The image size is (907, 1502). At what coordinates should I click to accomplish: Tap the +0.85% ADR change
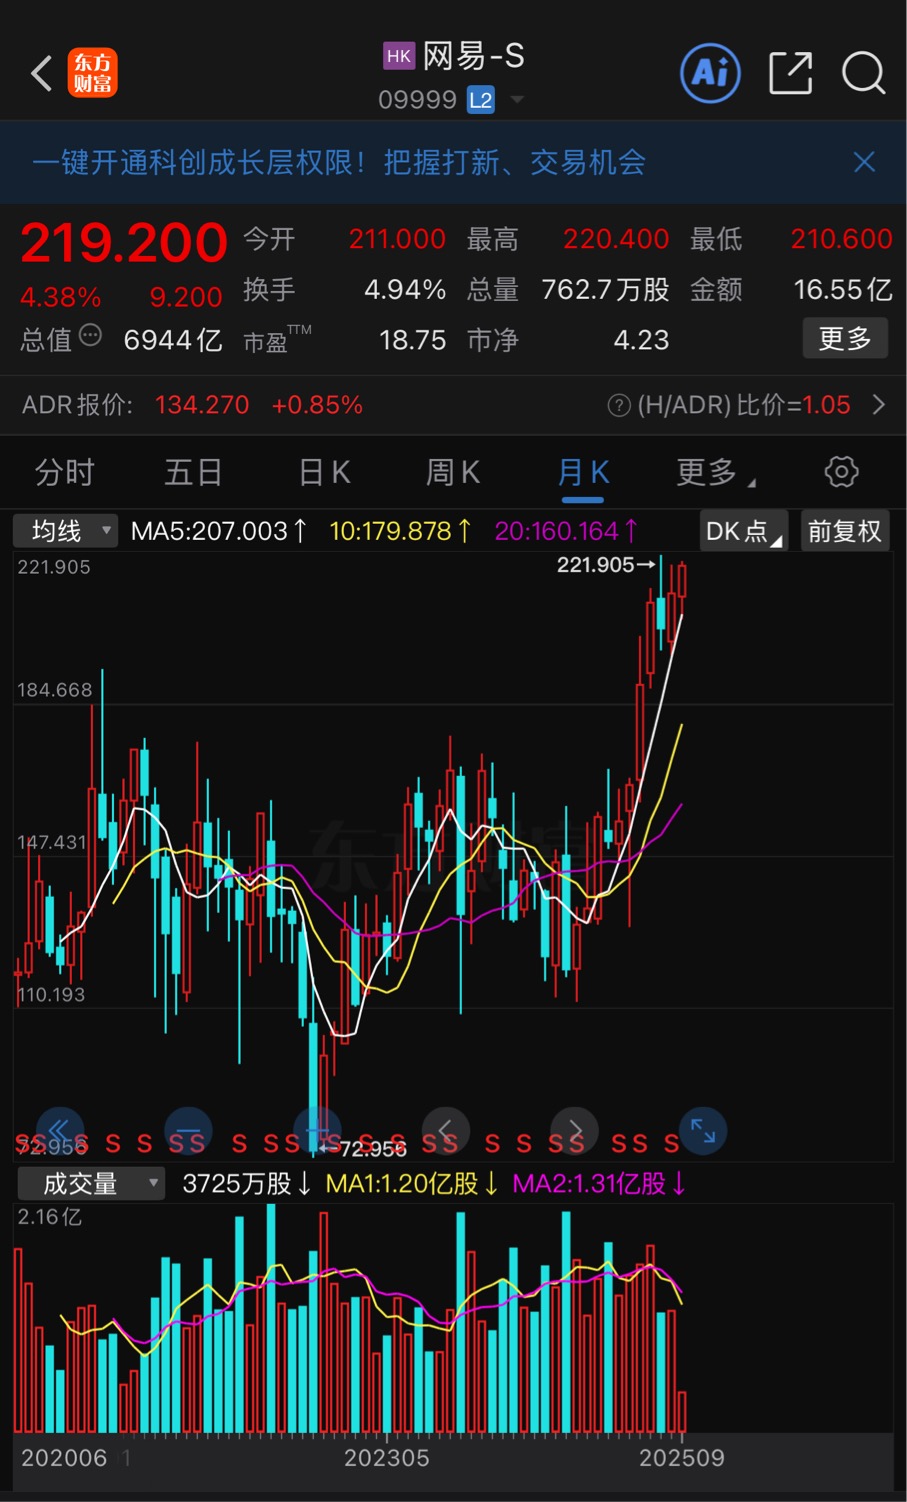pyautogui.click(x=317, y=405)
